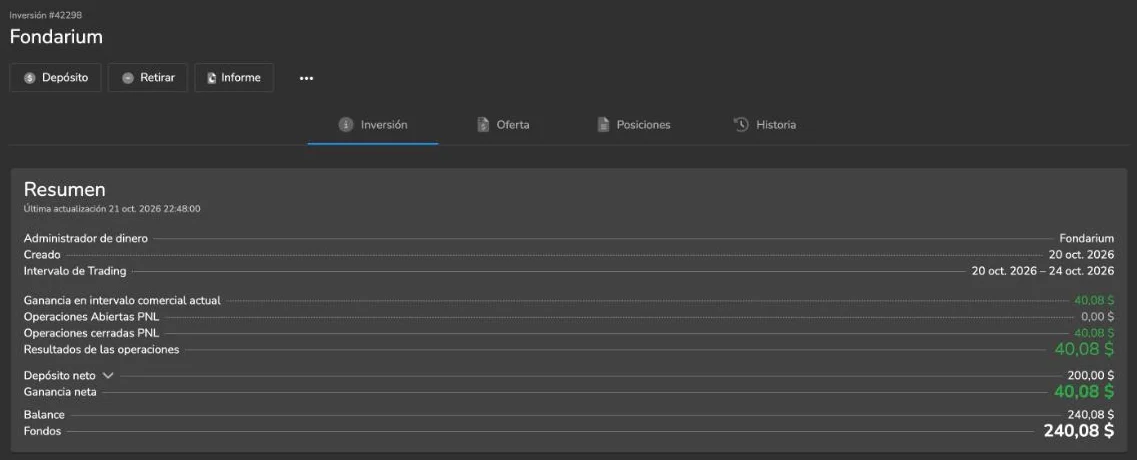Open the Informe report button
Screen dimensions: 1137x460
(233, 78)
